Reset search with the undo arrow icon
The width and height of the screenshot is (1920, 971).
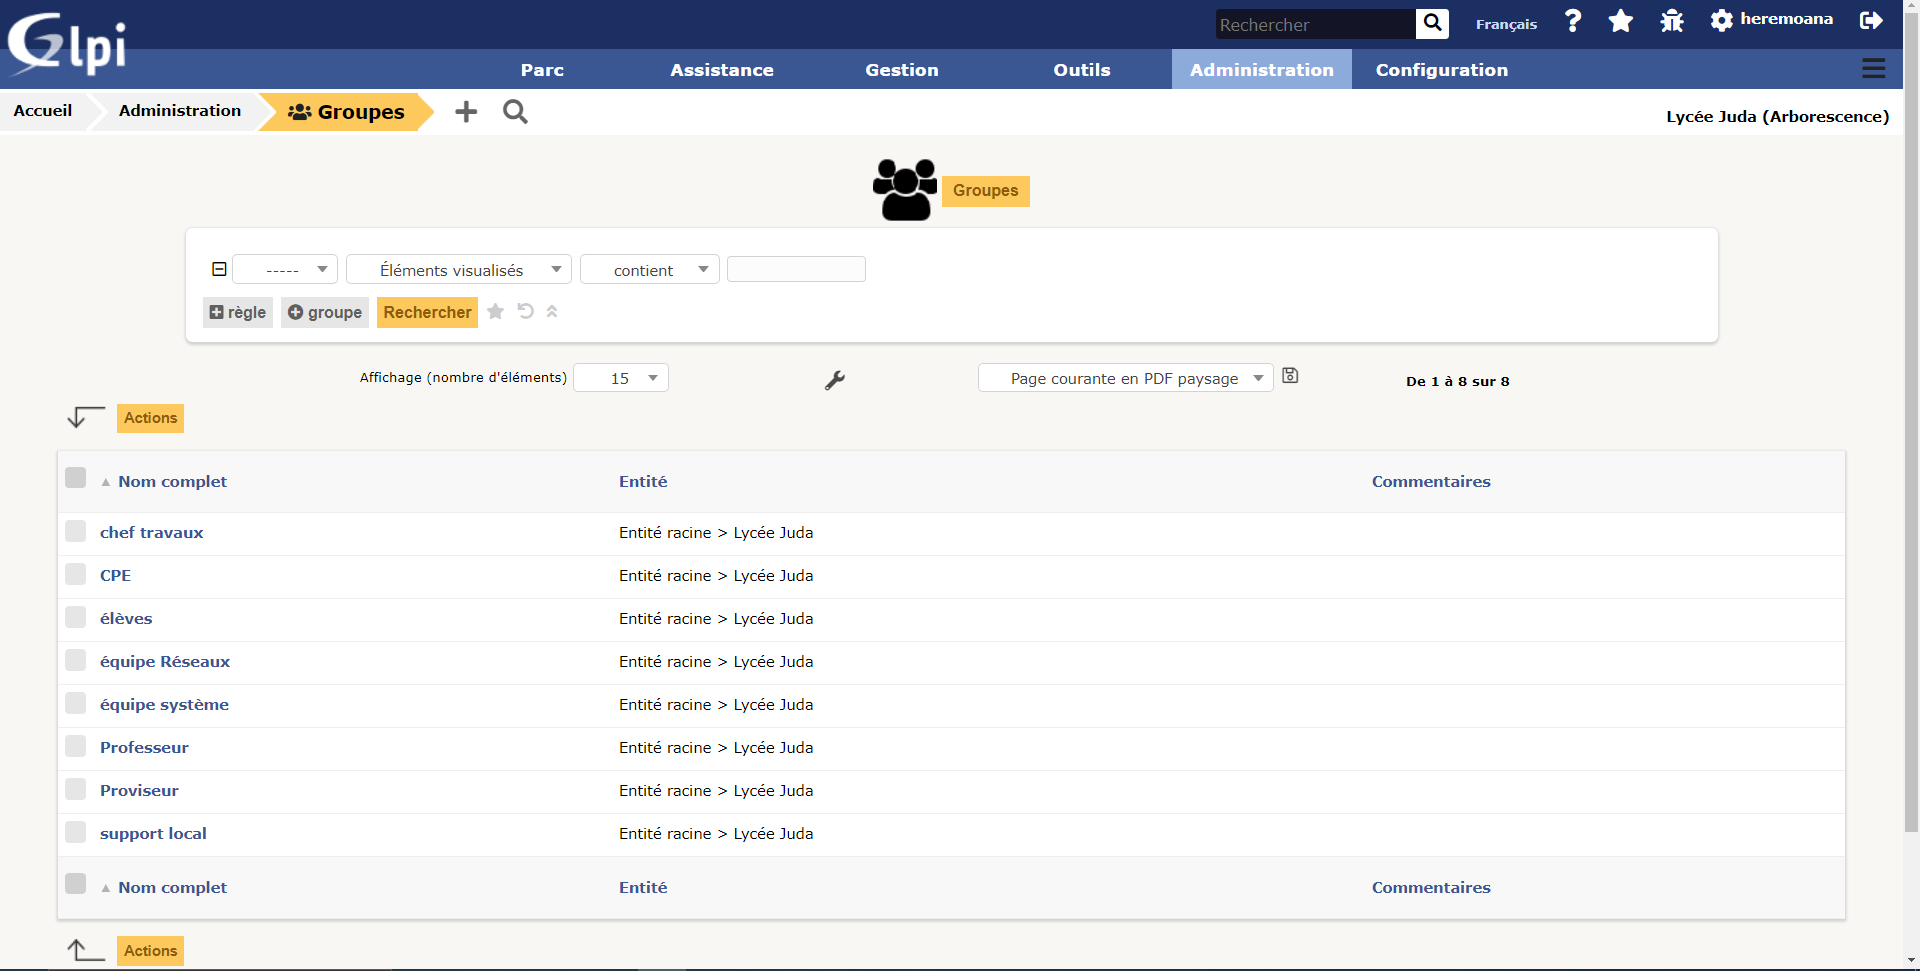point(525,312)
